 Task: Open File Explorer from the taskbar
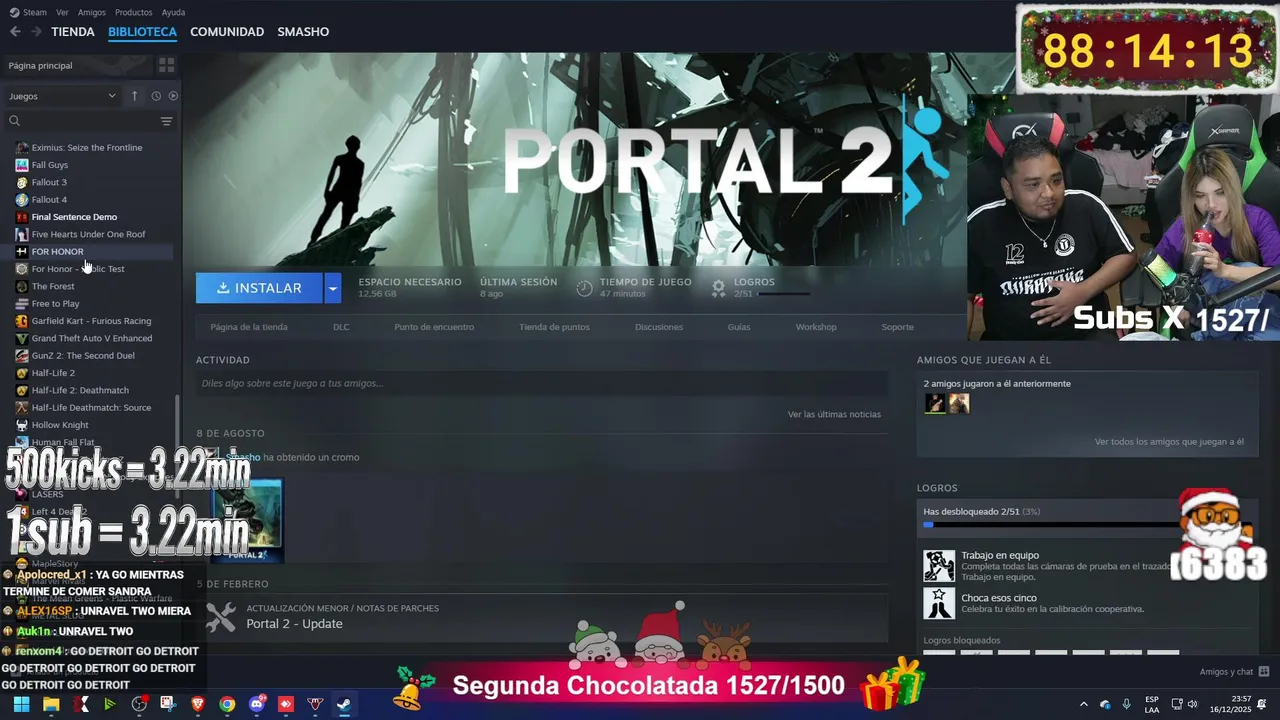point(51,704)
